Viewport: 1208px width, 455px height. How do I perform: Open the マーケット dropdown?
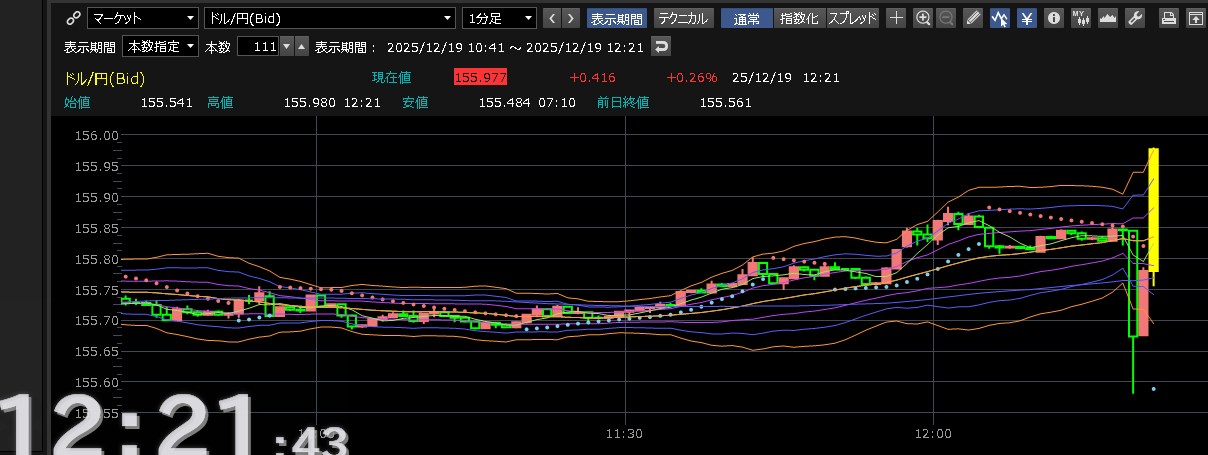(143, 18)
